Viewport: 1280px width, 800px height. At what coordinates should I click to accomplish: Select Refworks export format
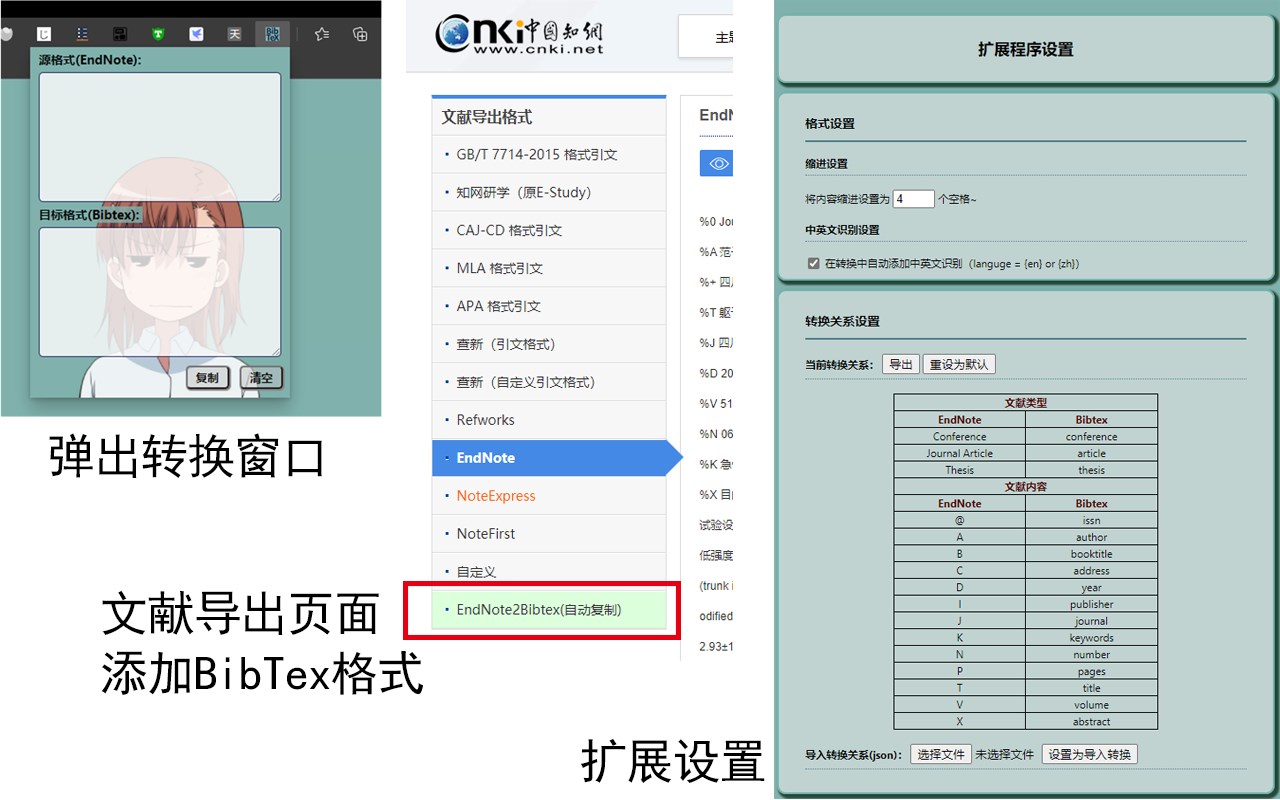pyautogui.click(x=549, y=420)
